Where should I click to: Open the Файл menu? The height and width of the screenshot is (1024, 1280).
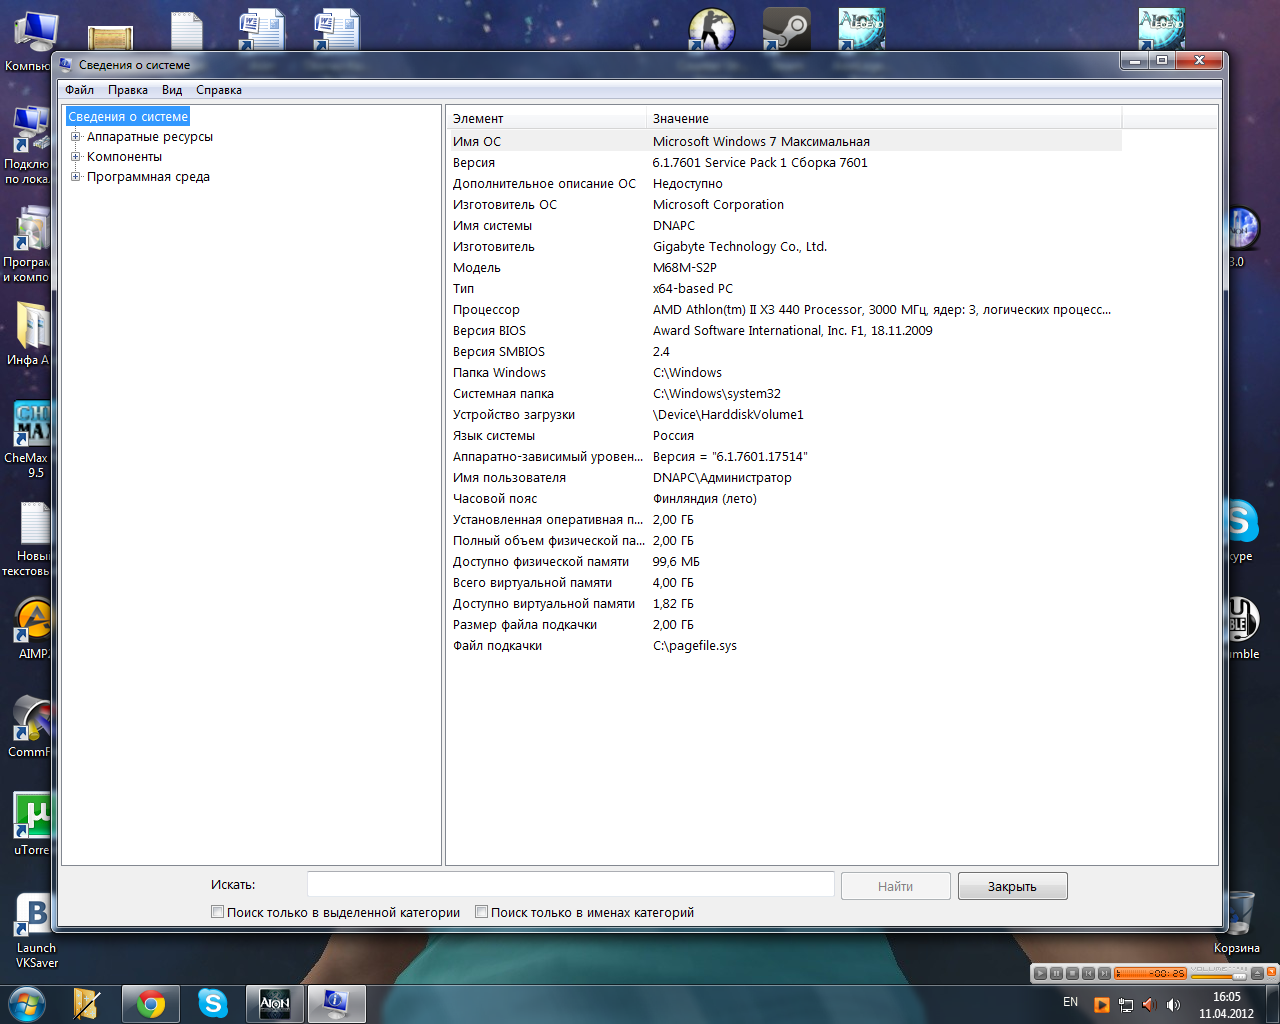[80, 90]
